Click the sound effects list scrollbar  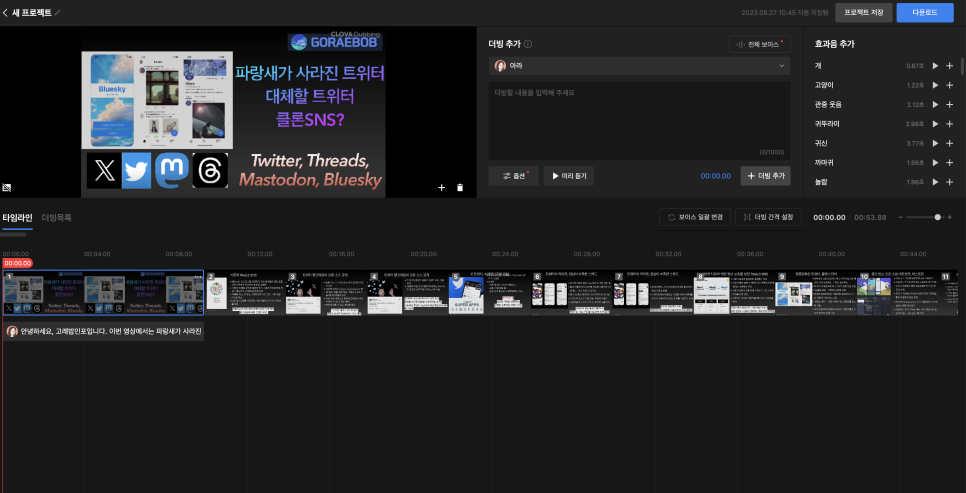(x=962, y=67)
